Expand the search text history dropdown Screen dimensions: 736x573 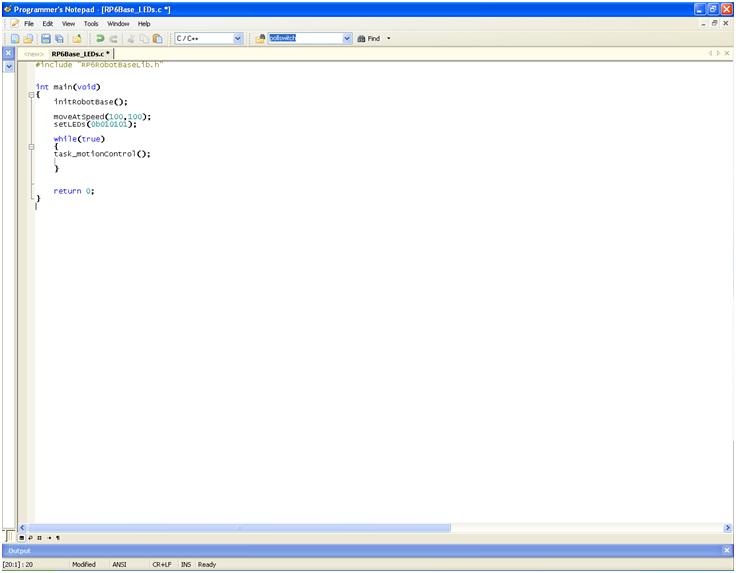point(347,39)
